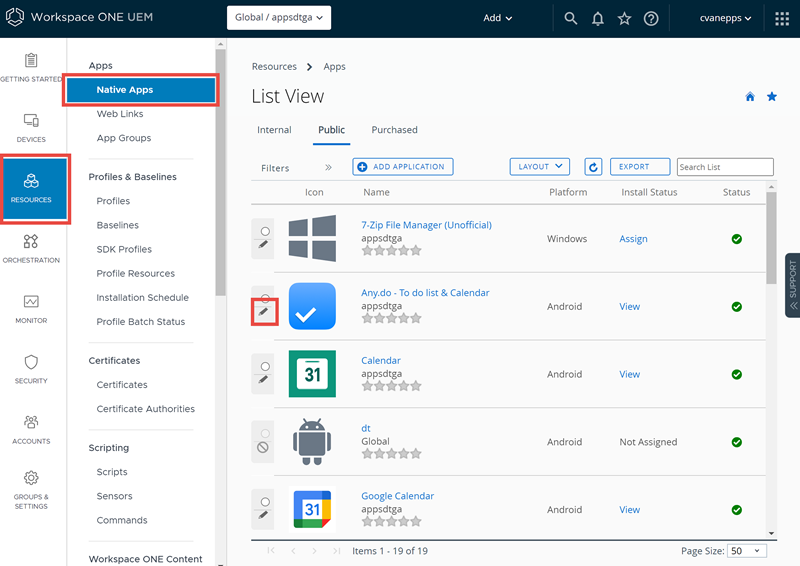The image size is (800, 566).
Task: Click the Export button
Action: coord(640,167)
